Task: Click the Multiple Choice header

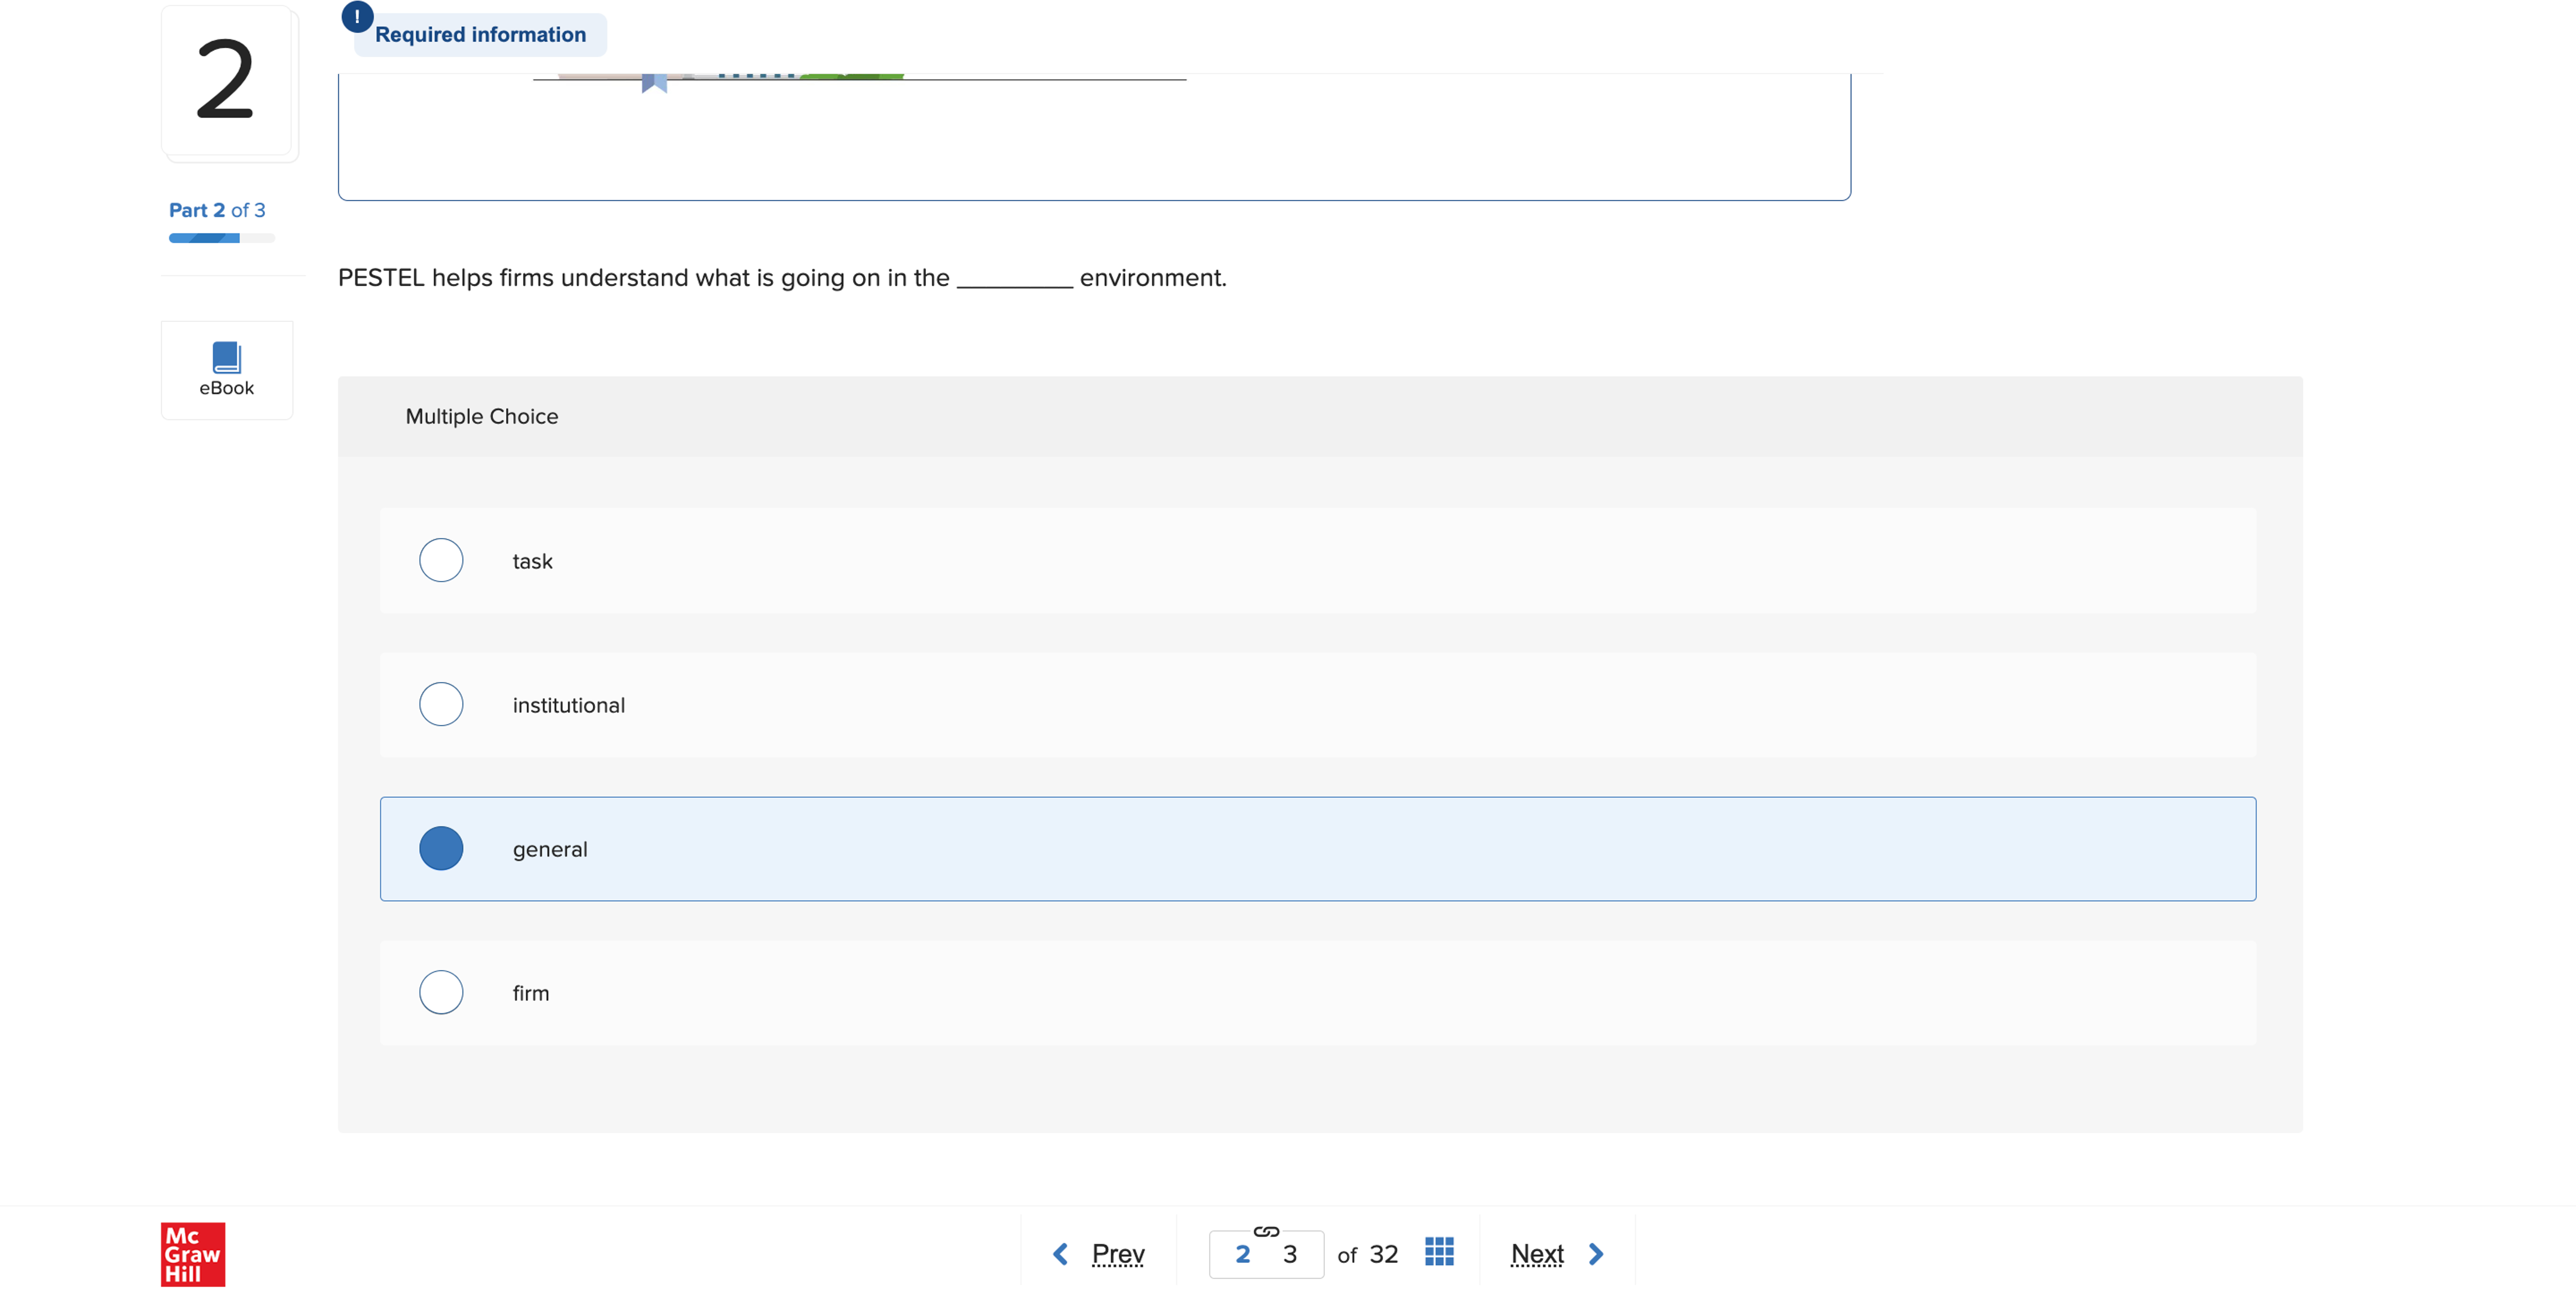Action: coord(482,416)
